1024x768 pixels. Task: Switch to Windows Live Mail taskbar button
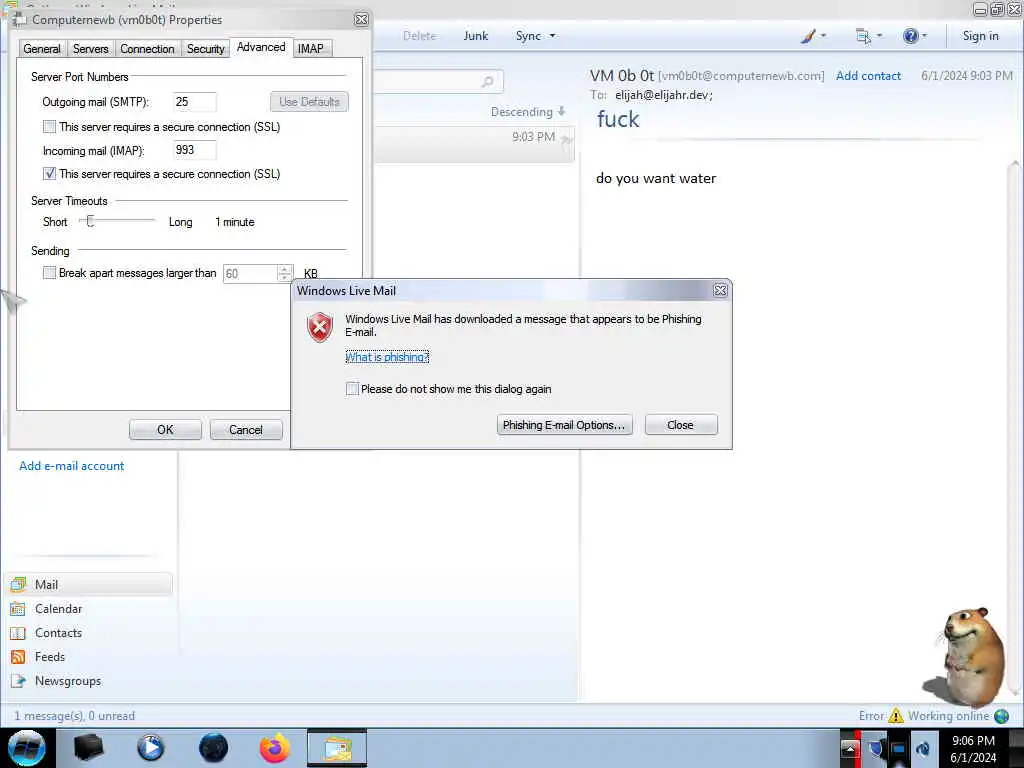[337, 748]
